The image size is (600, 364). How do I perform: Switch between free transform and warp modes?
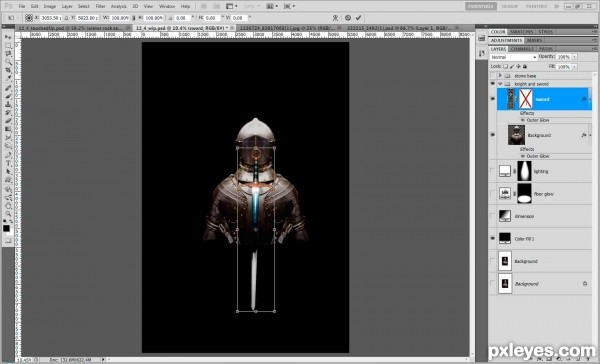tap(335, 18)
